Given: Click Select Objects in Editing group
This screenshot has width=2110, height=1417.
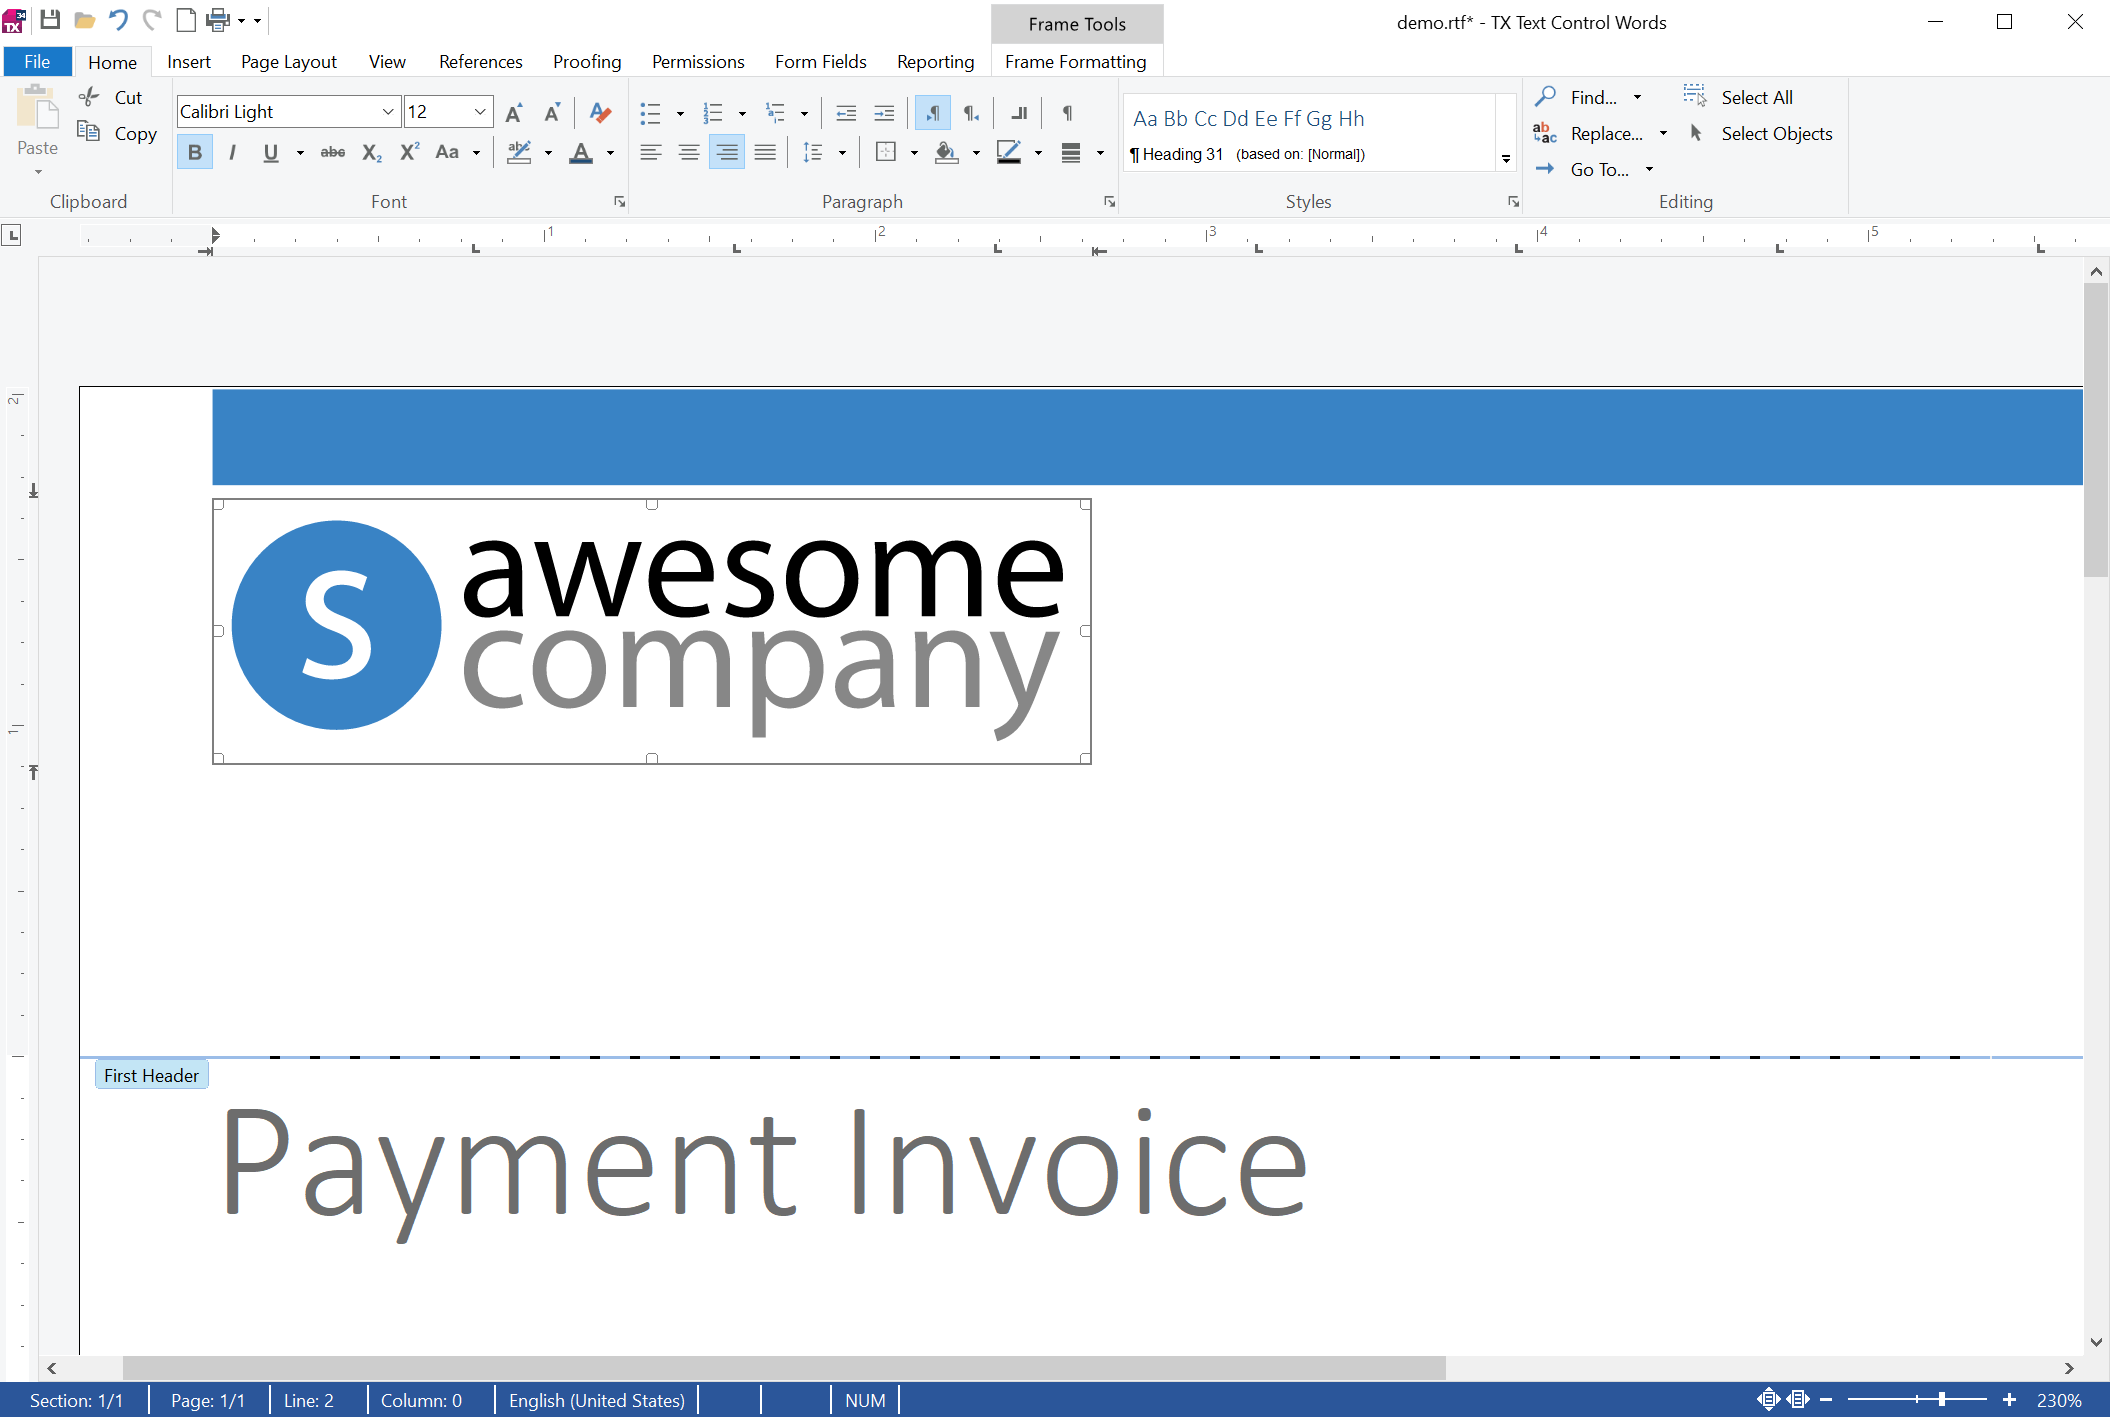Looking at the screenshot, I should [1775, 133].
